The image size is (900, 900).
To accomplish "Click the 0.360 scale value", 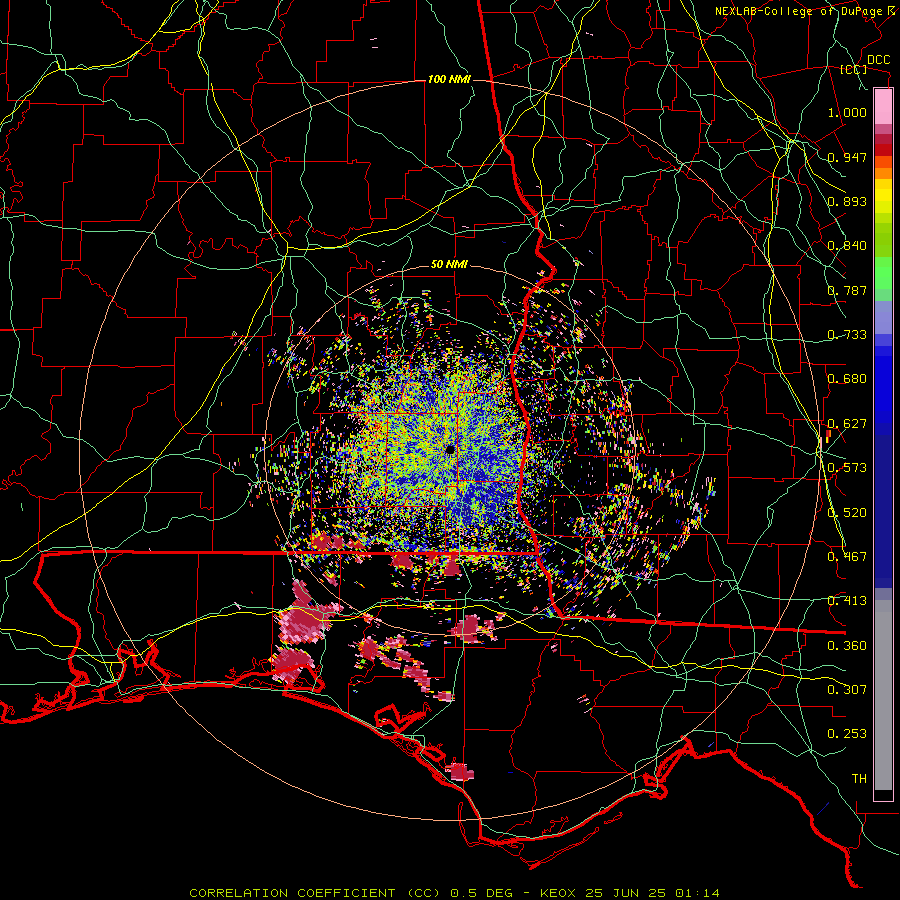I will pos(847,646).
